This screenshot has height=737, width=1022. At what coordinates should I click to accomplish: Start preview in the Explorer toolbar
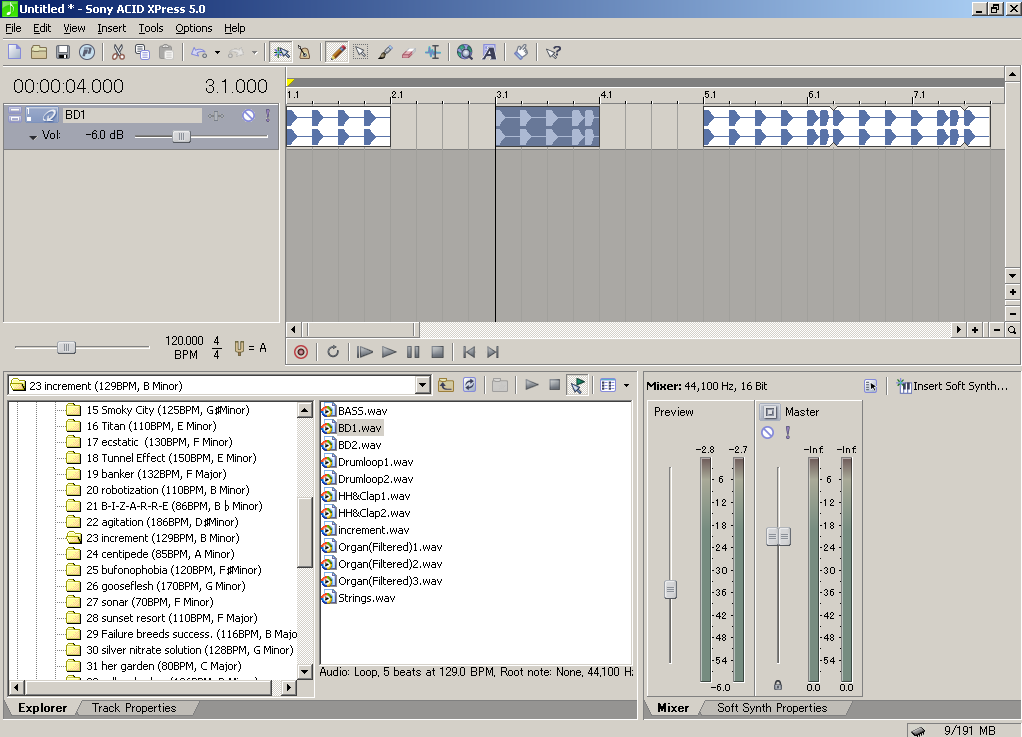coord(532,385)
